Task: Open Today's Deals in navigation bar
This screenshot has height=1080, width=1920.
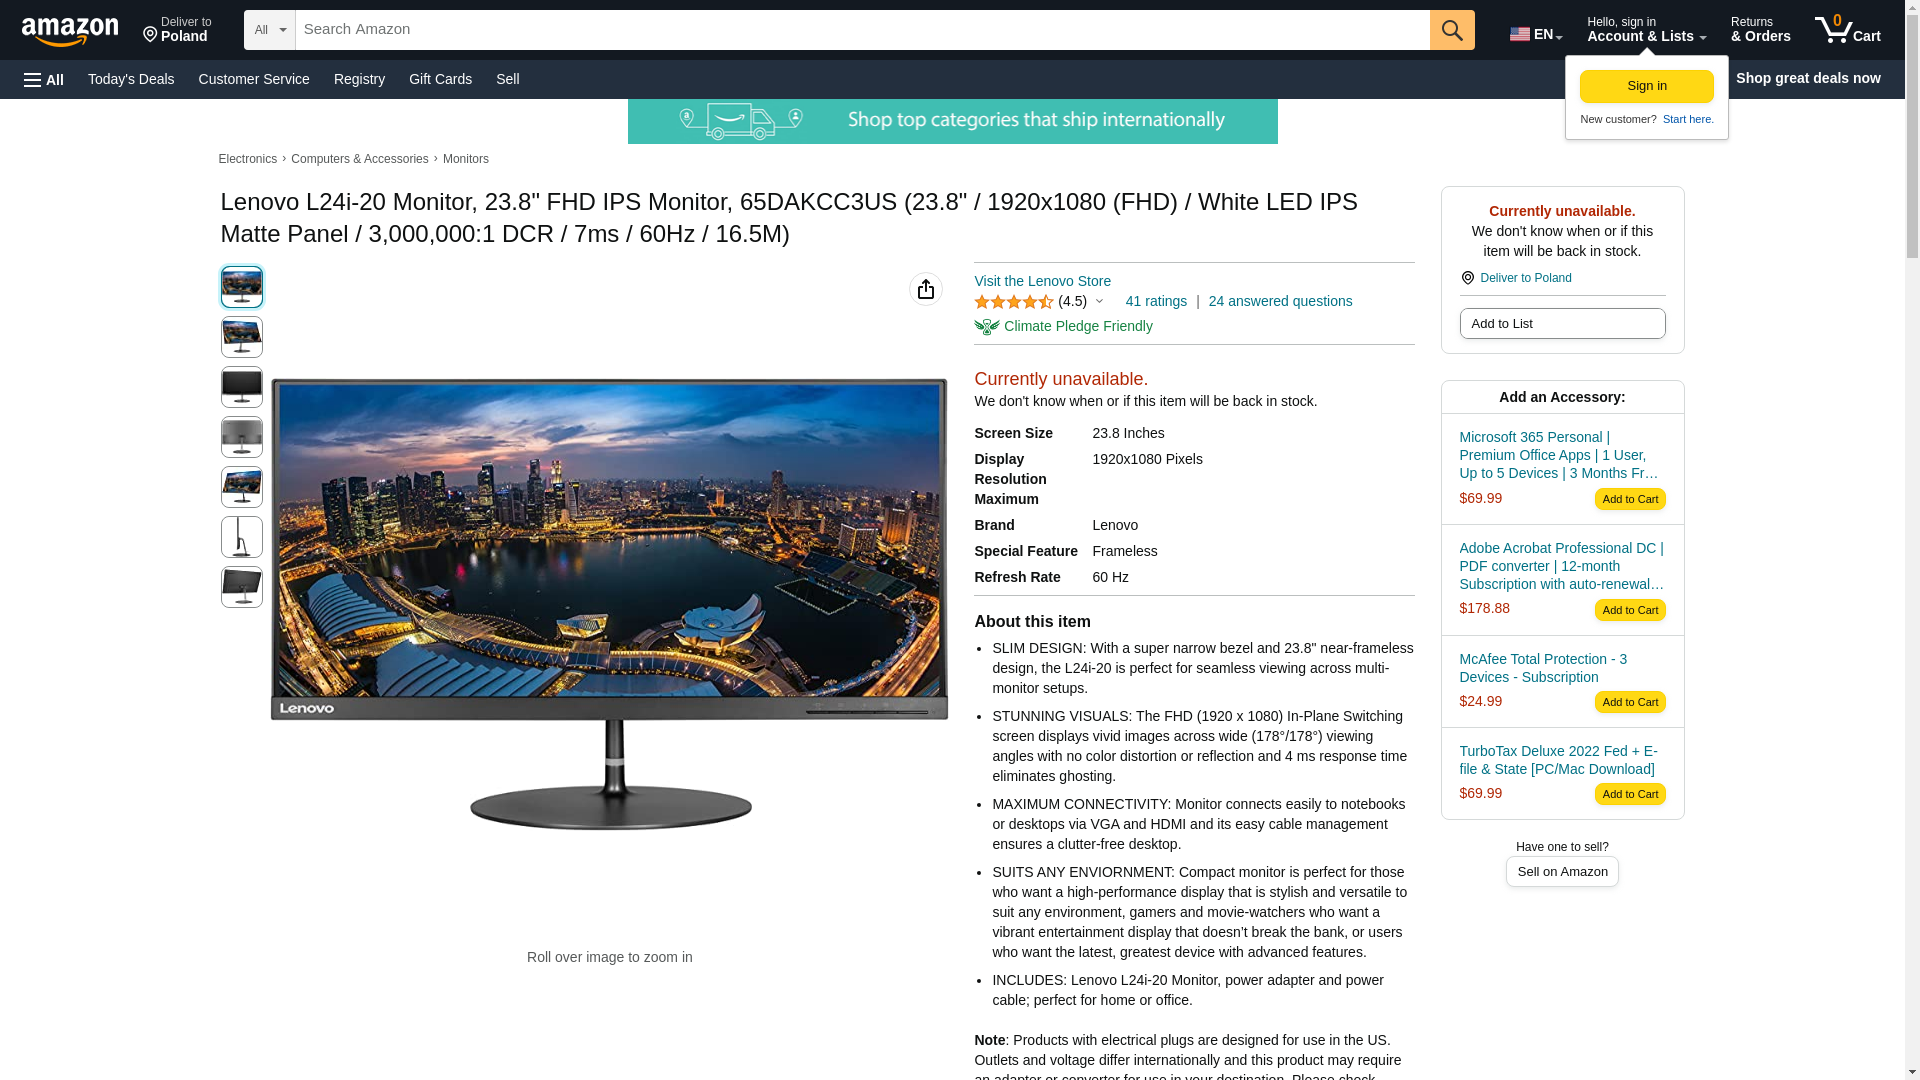Action: [131, 79]
